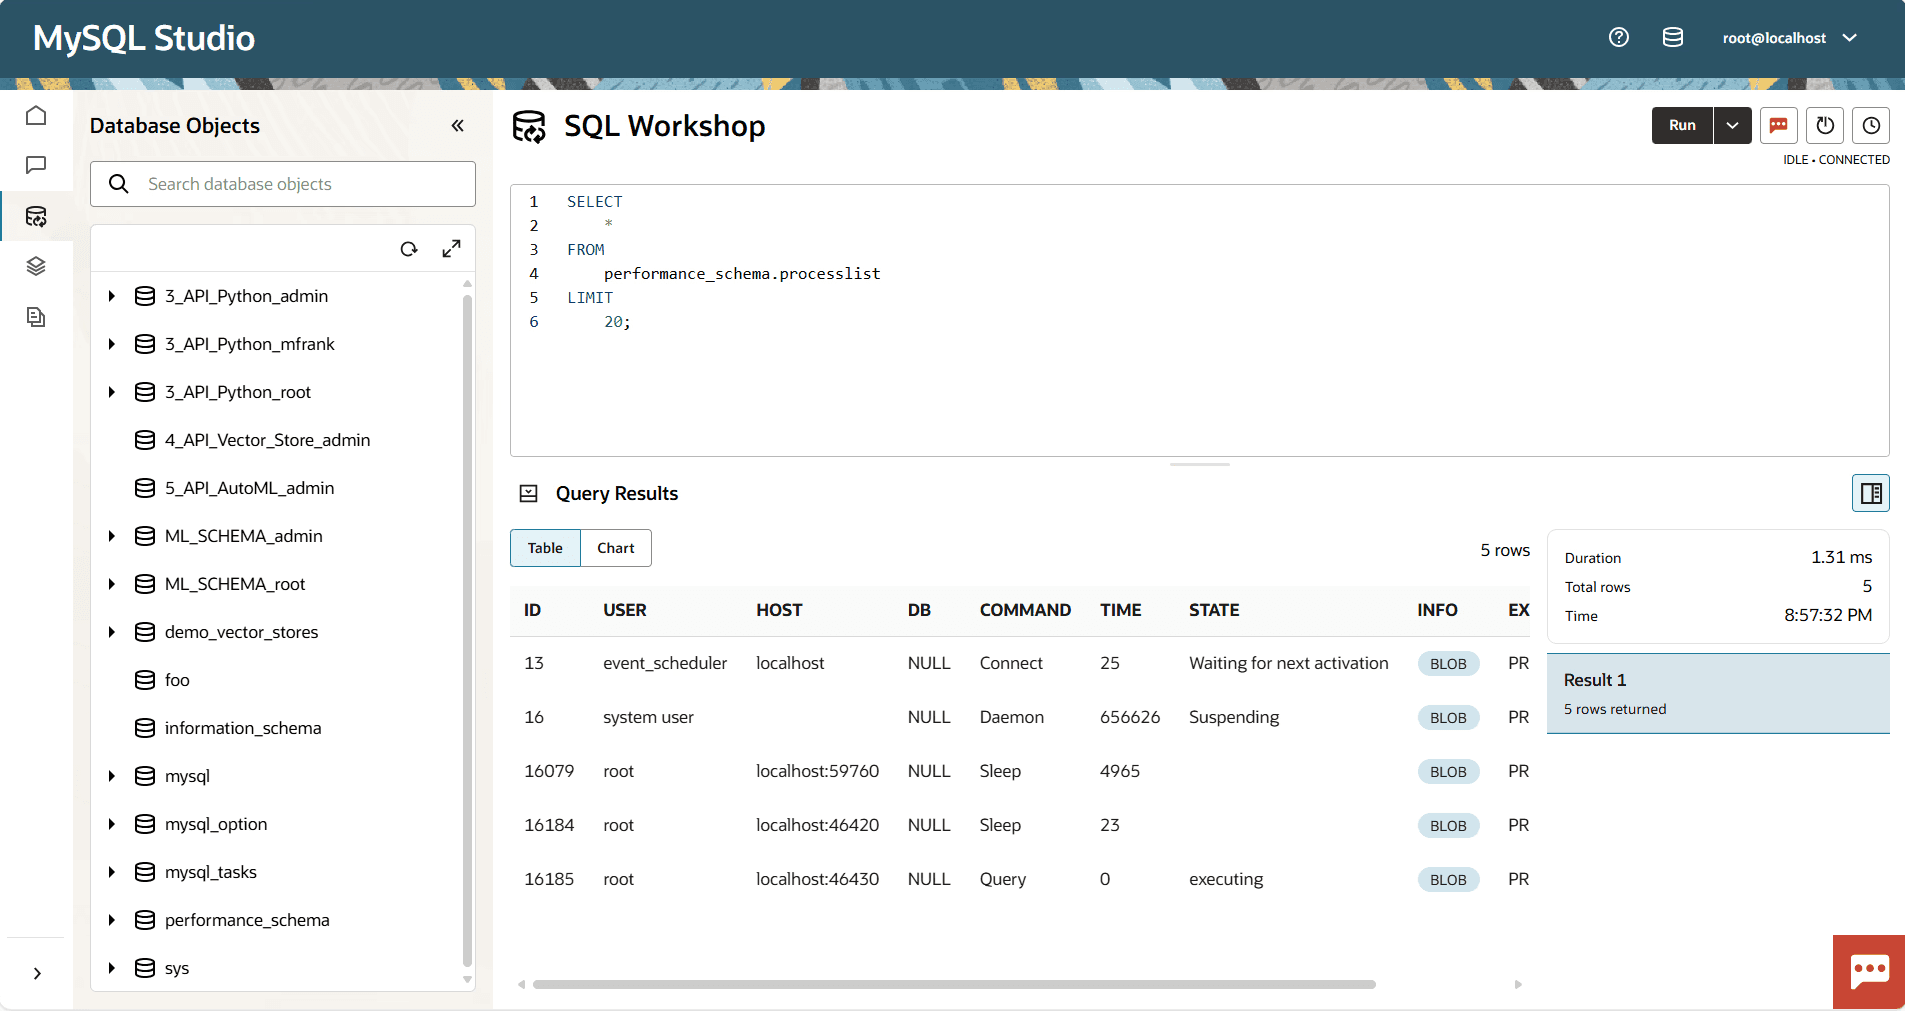Open the chat assistant toolbar icon

(x=1779, y=125)
